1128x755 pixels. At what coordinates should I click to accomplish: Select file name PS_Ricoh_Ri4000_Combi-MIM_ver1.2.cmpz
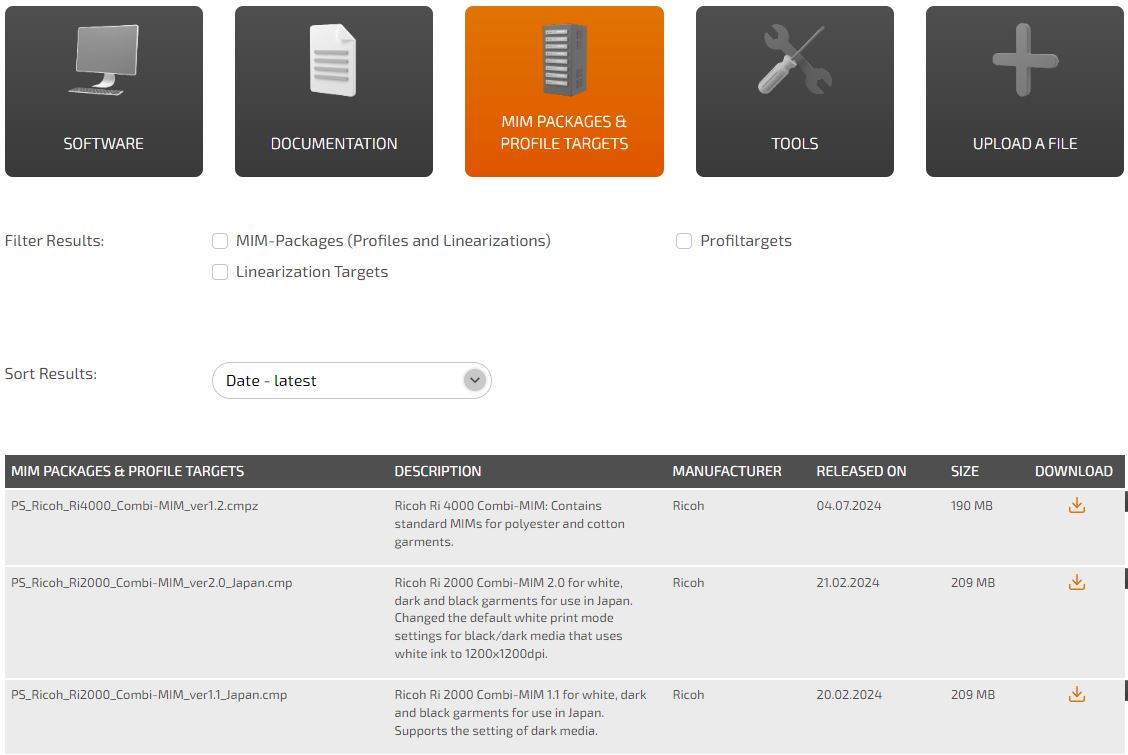135,505
